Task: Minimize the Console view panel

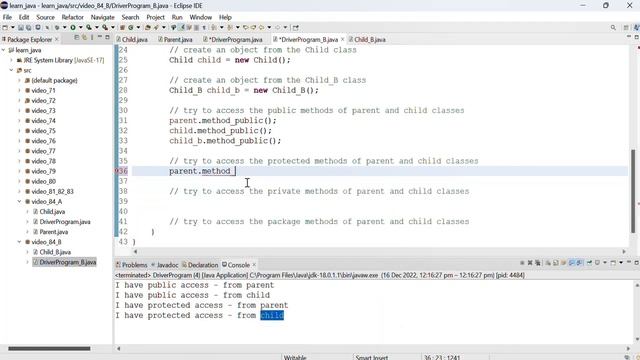Action: pyautogui.click(x=629, y=262)
